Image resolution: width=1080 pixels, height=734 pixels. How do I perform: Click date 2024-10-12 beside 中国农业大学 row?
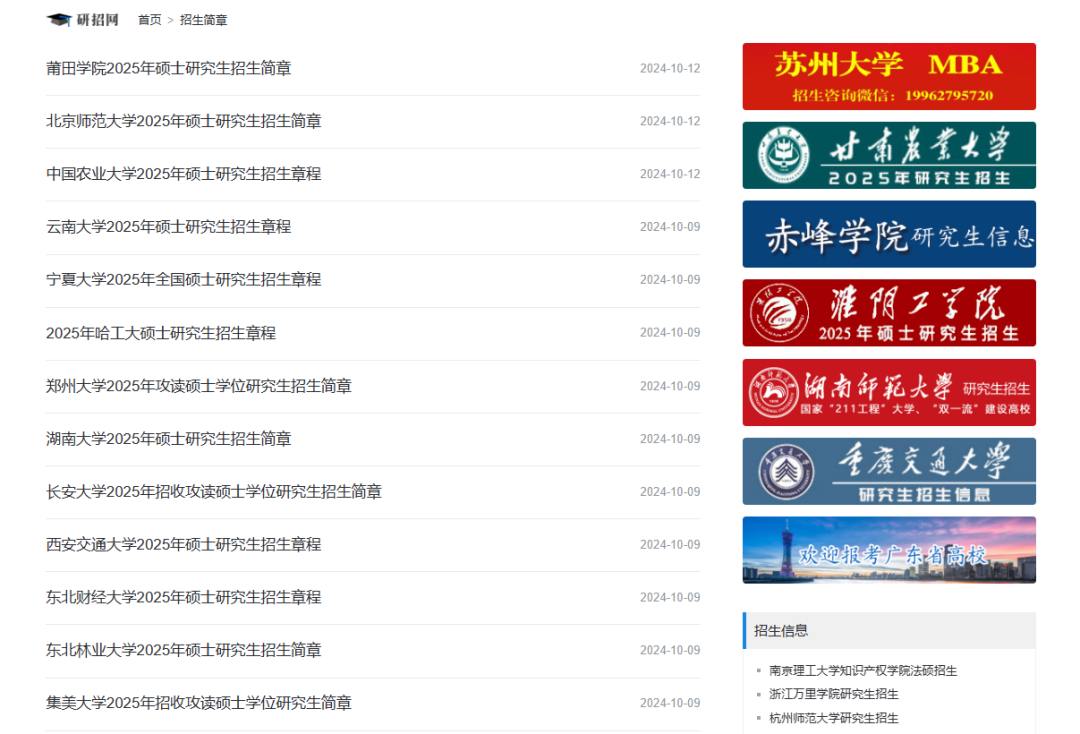point(669,174)
